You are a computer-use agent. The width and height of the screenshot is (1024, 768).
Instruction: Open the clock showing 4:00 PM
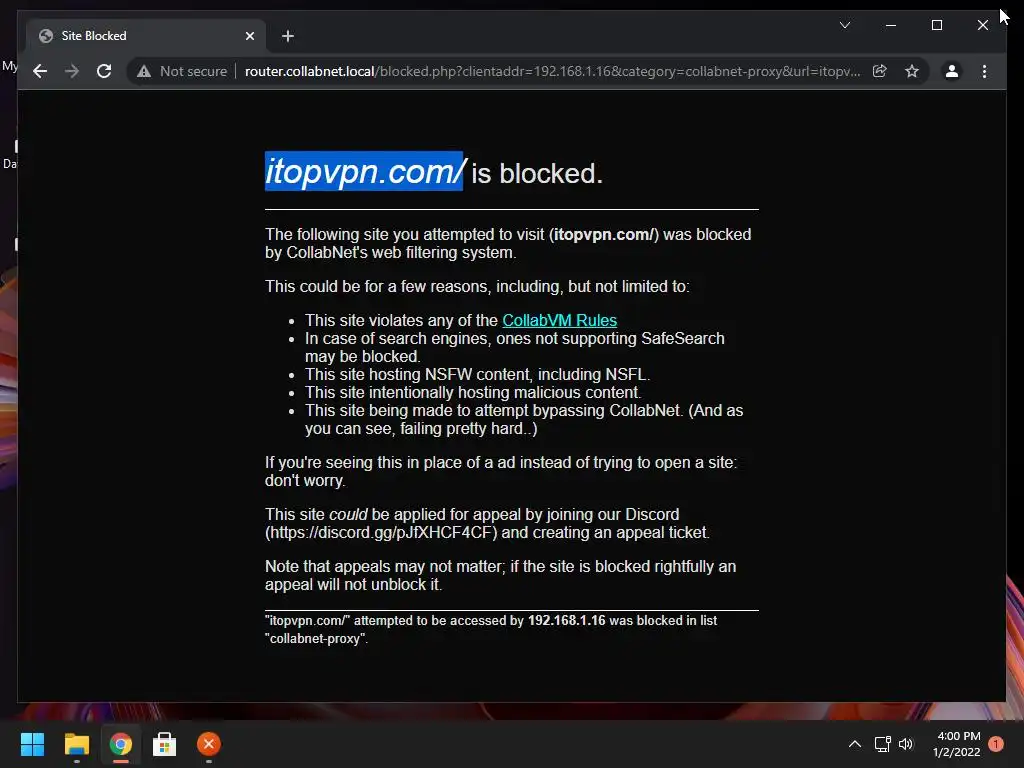956,744
